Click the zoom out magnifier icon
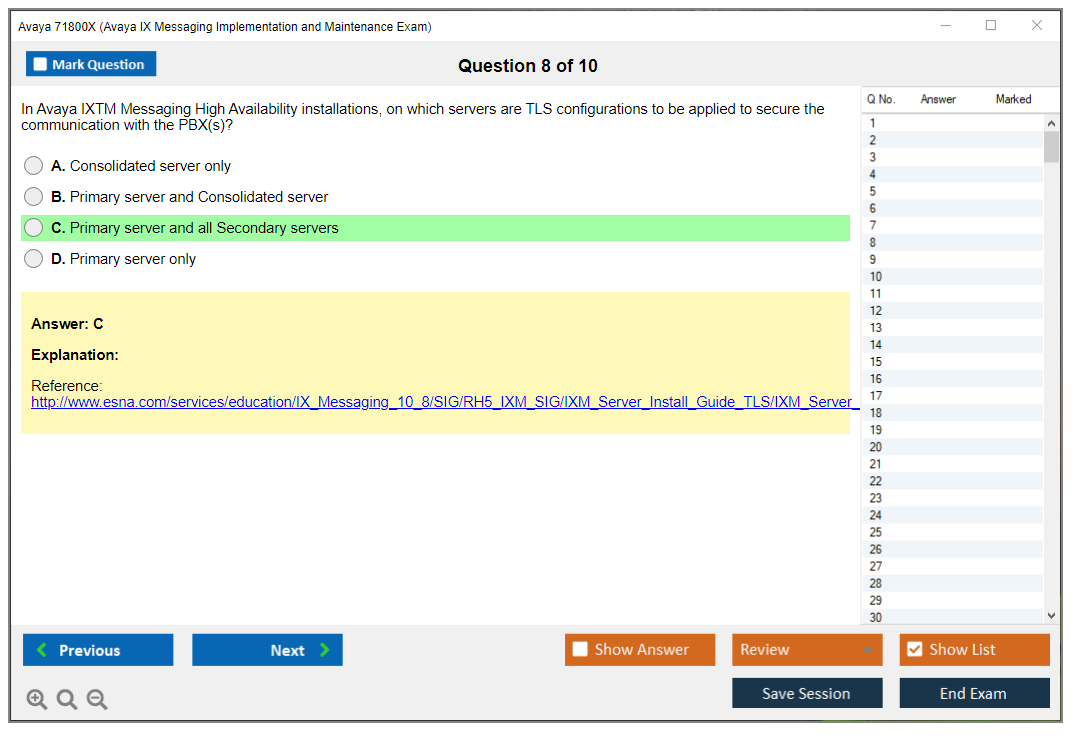The width and height of the screenshot is (1075, 735). click(97, 700)
